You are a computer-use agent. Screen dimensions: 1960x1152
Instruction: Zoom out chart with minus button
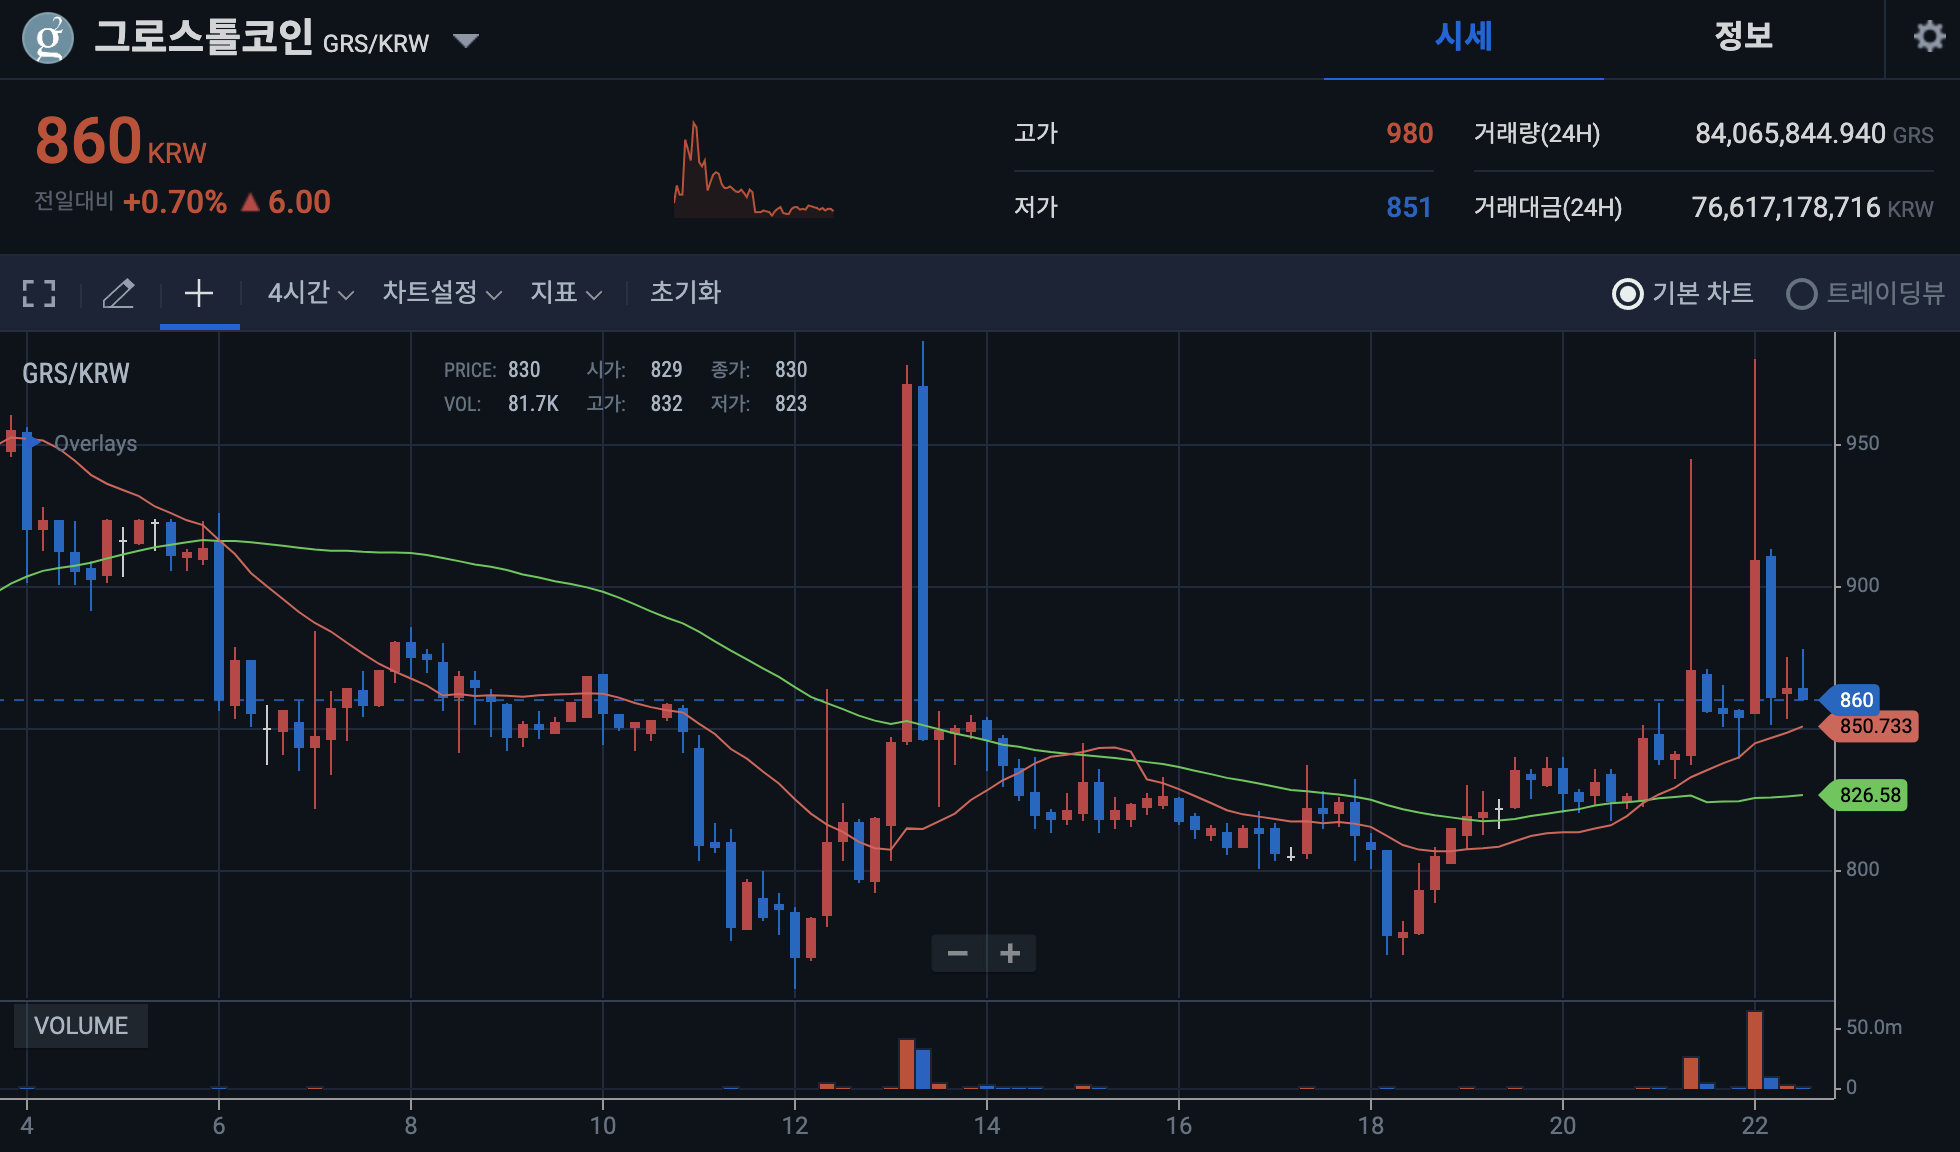point(958,953)
